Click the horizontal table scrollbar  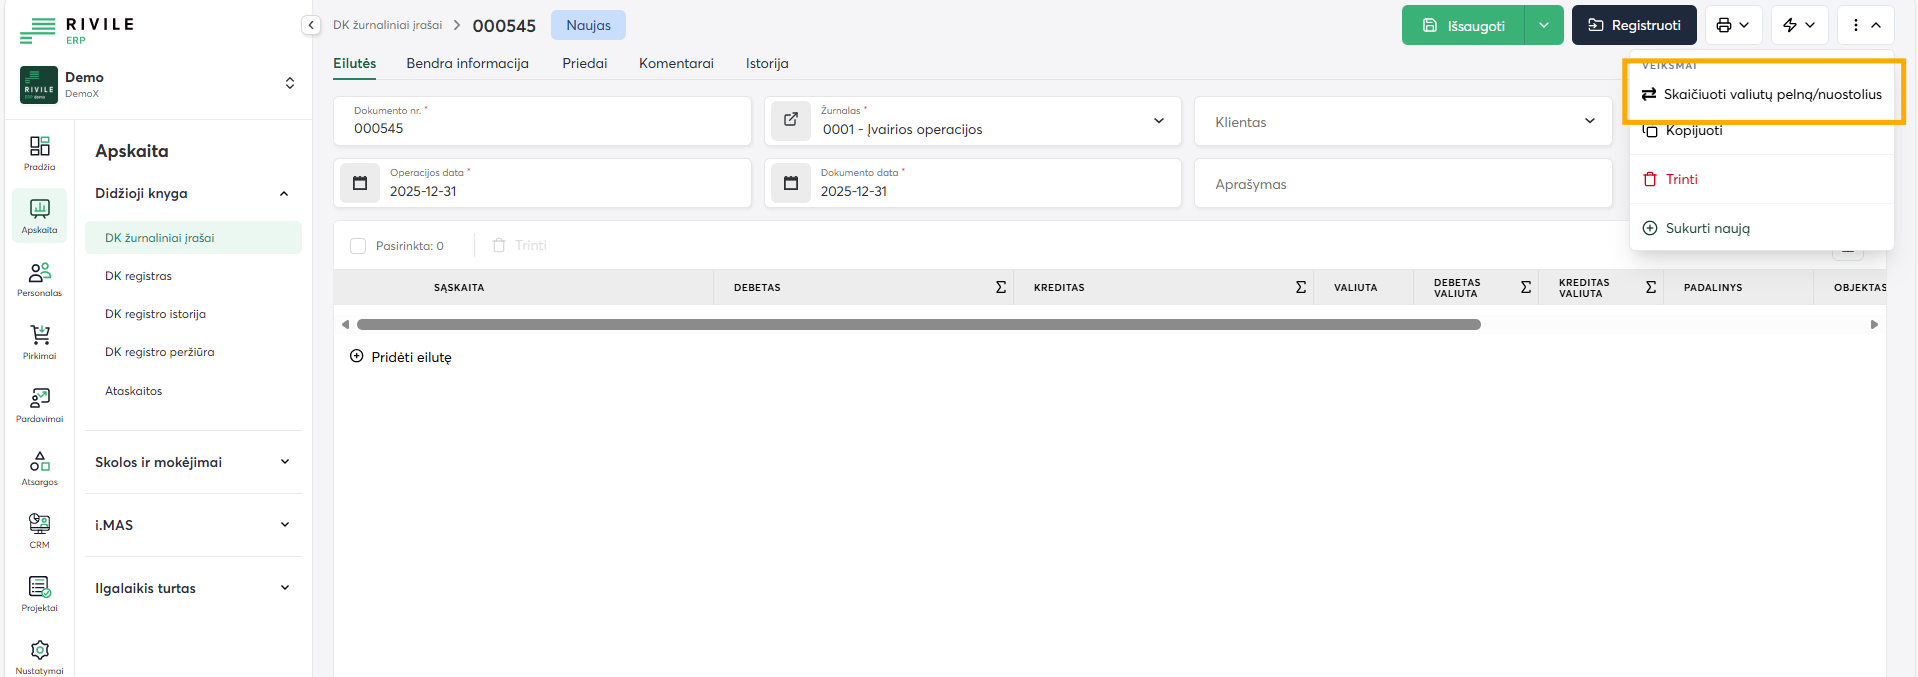(918, 325)
